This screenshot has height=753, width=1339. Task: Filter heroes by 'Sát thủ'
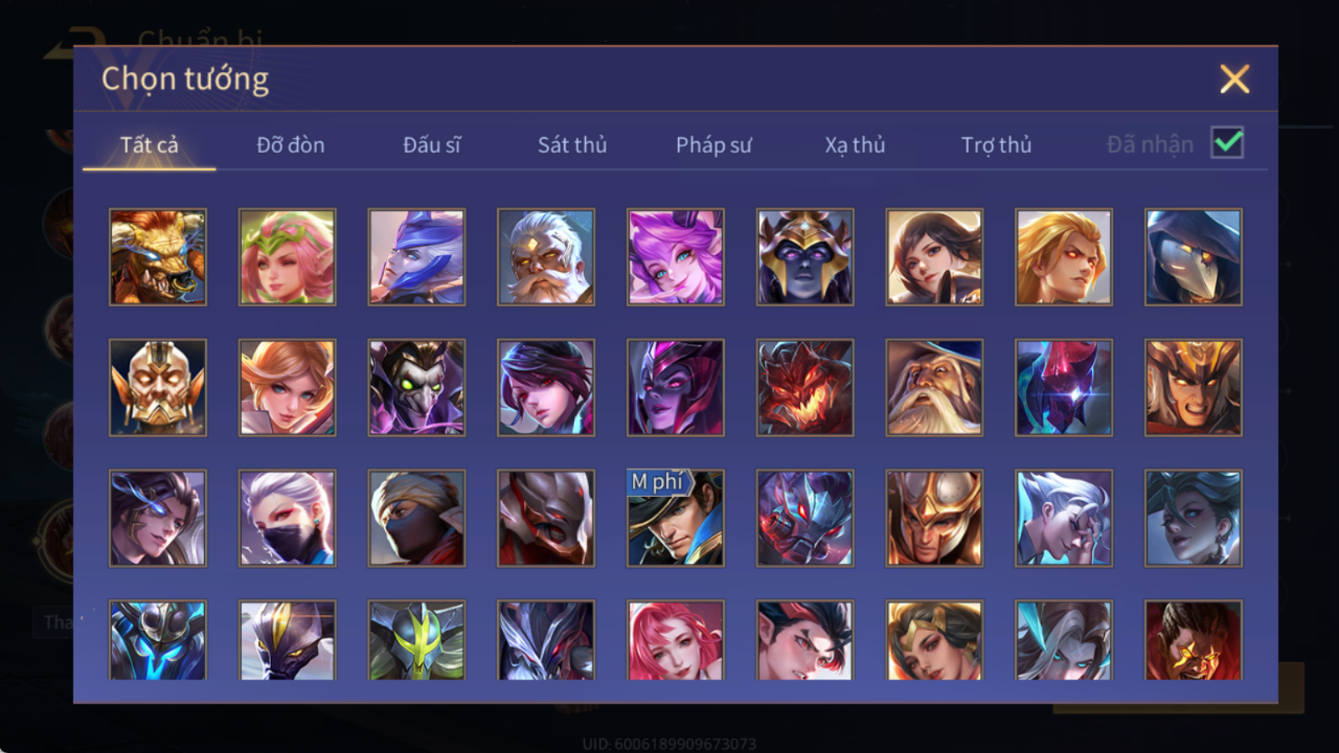572,145
